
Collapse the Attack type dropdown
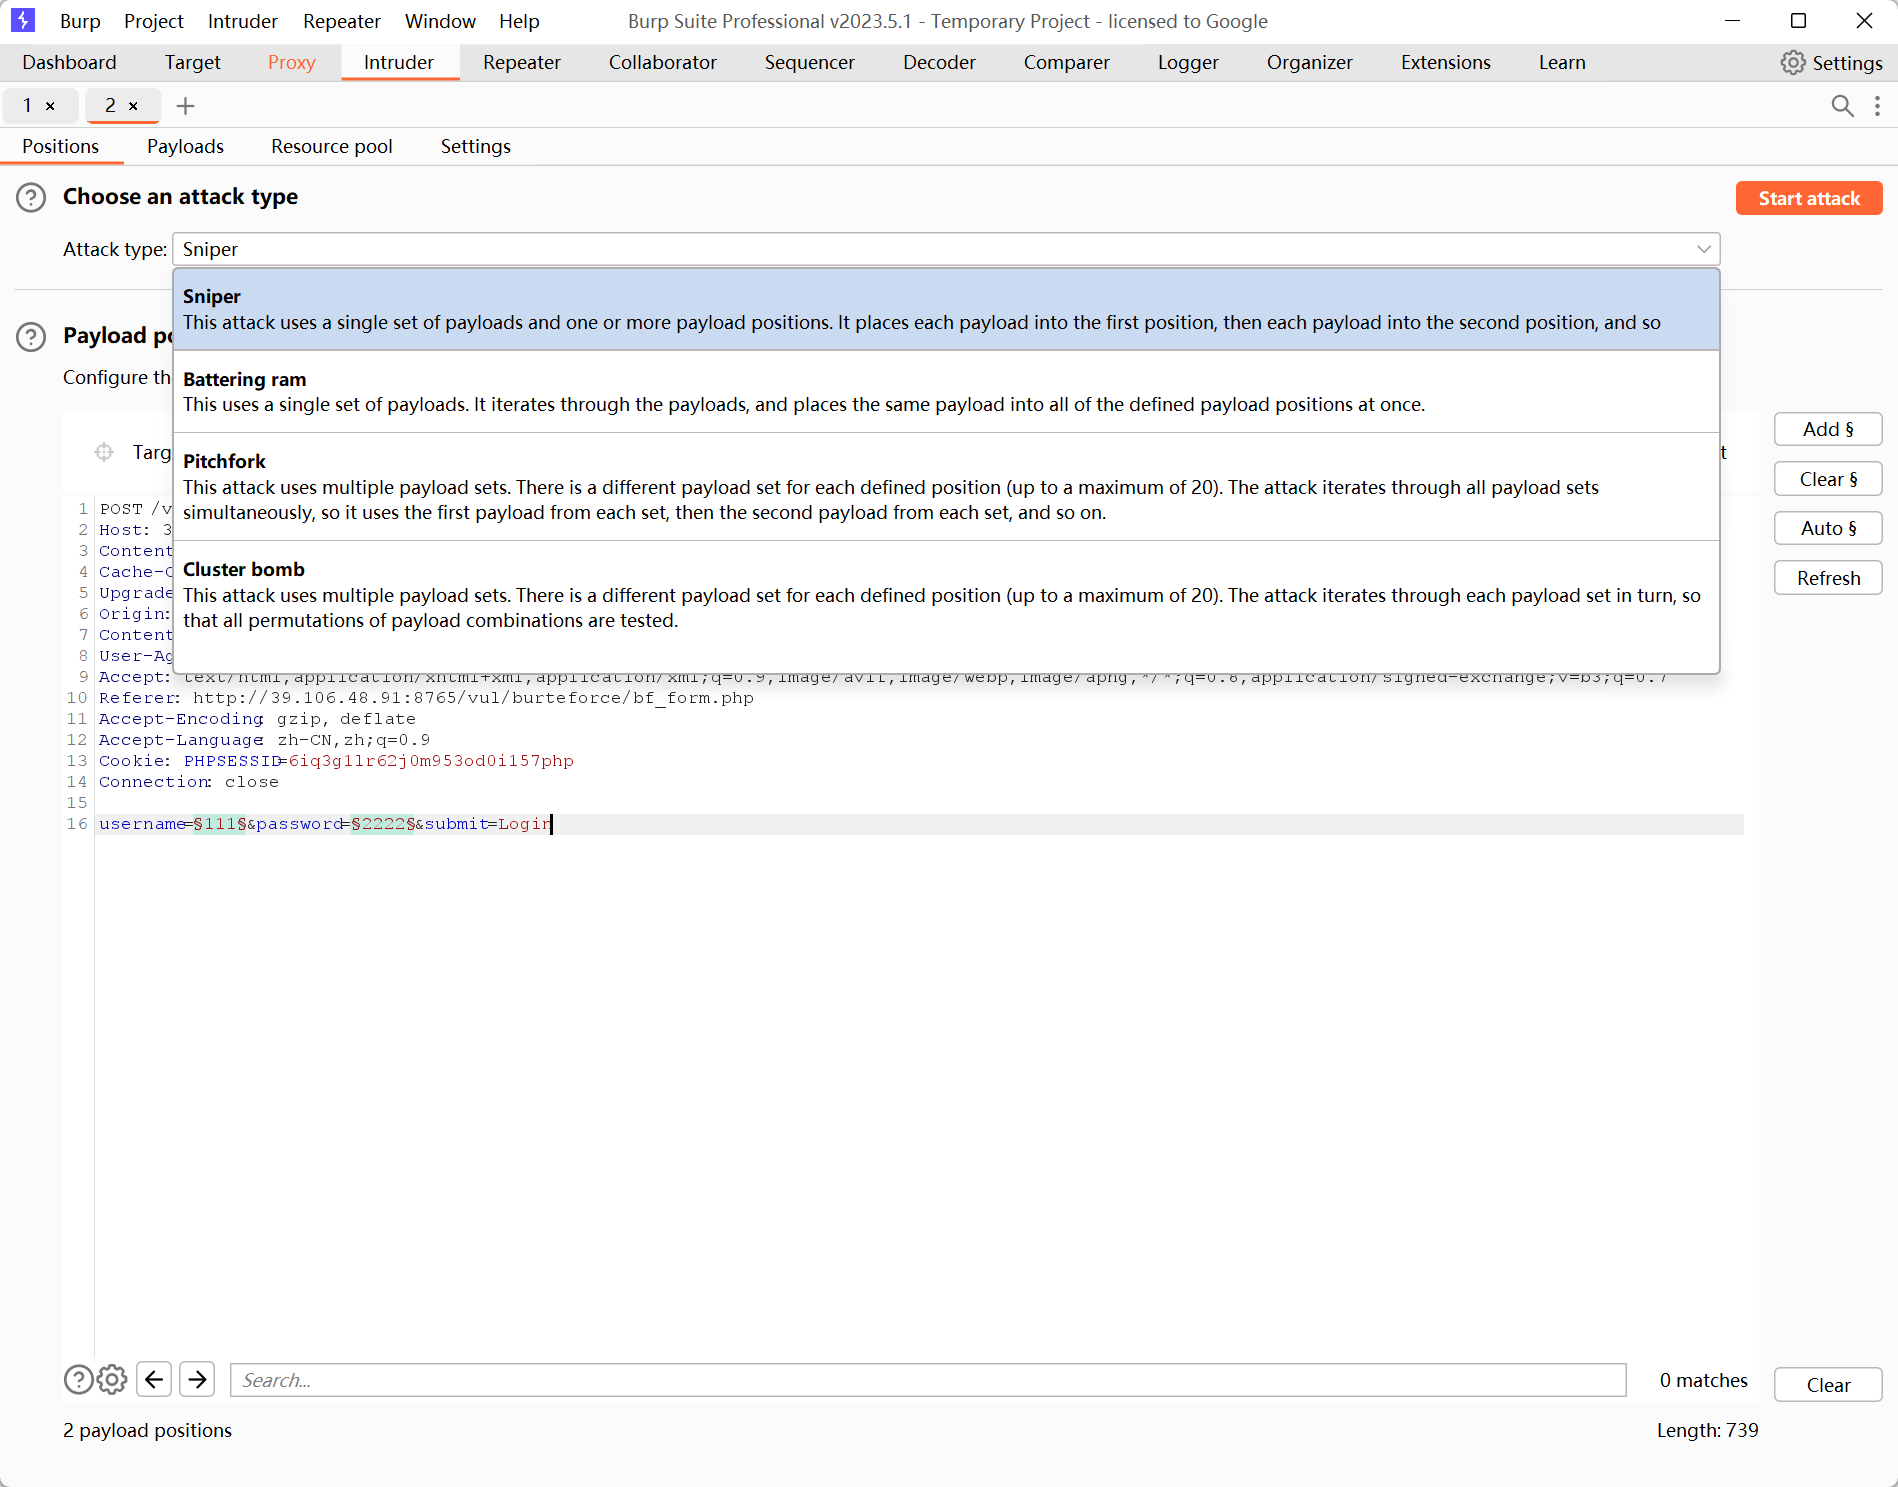(1704, 249)
